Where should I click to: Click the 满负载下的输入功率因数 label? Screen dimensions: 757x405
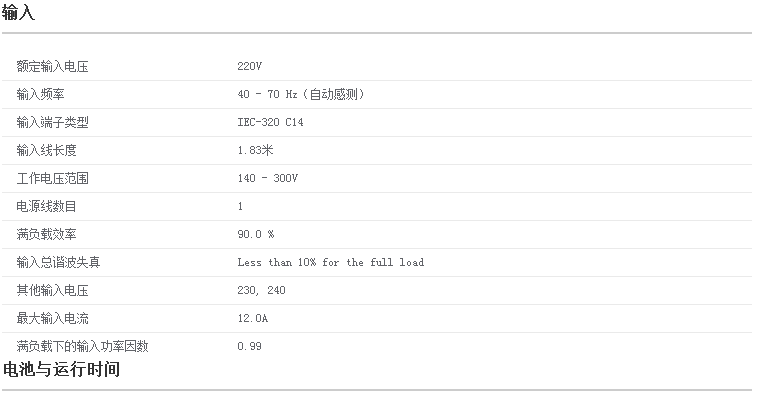click(82, 346)
